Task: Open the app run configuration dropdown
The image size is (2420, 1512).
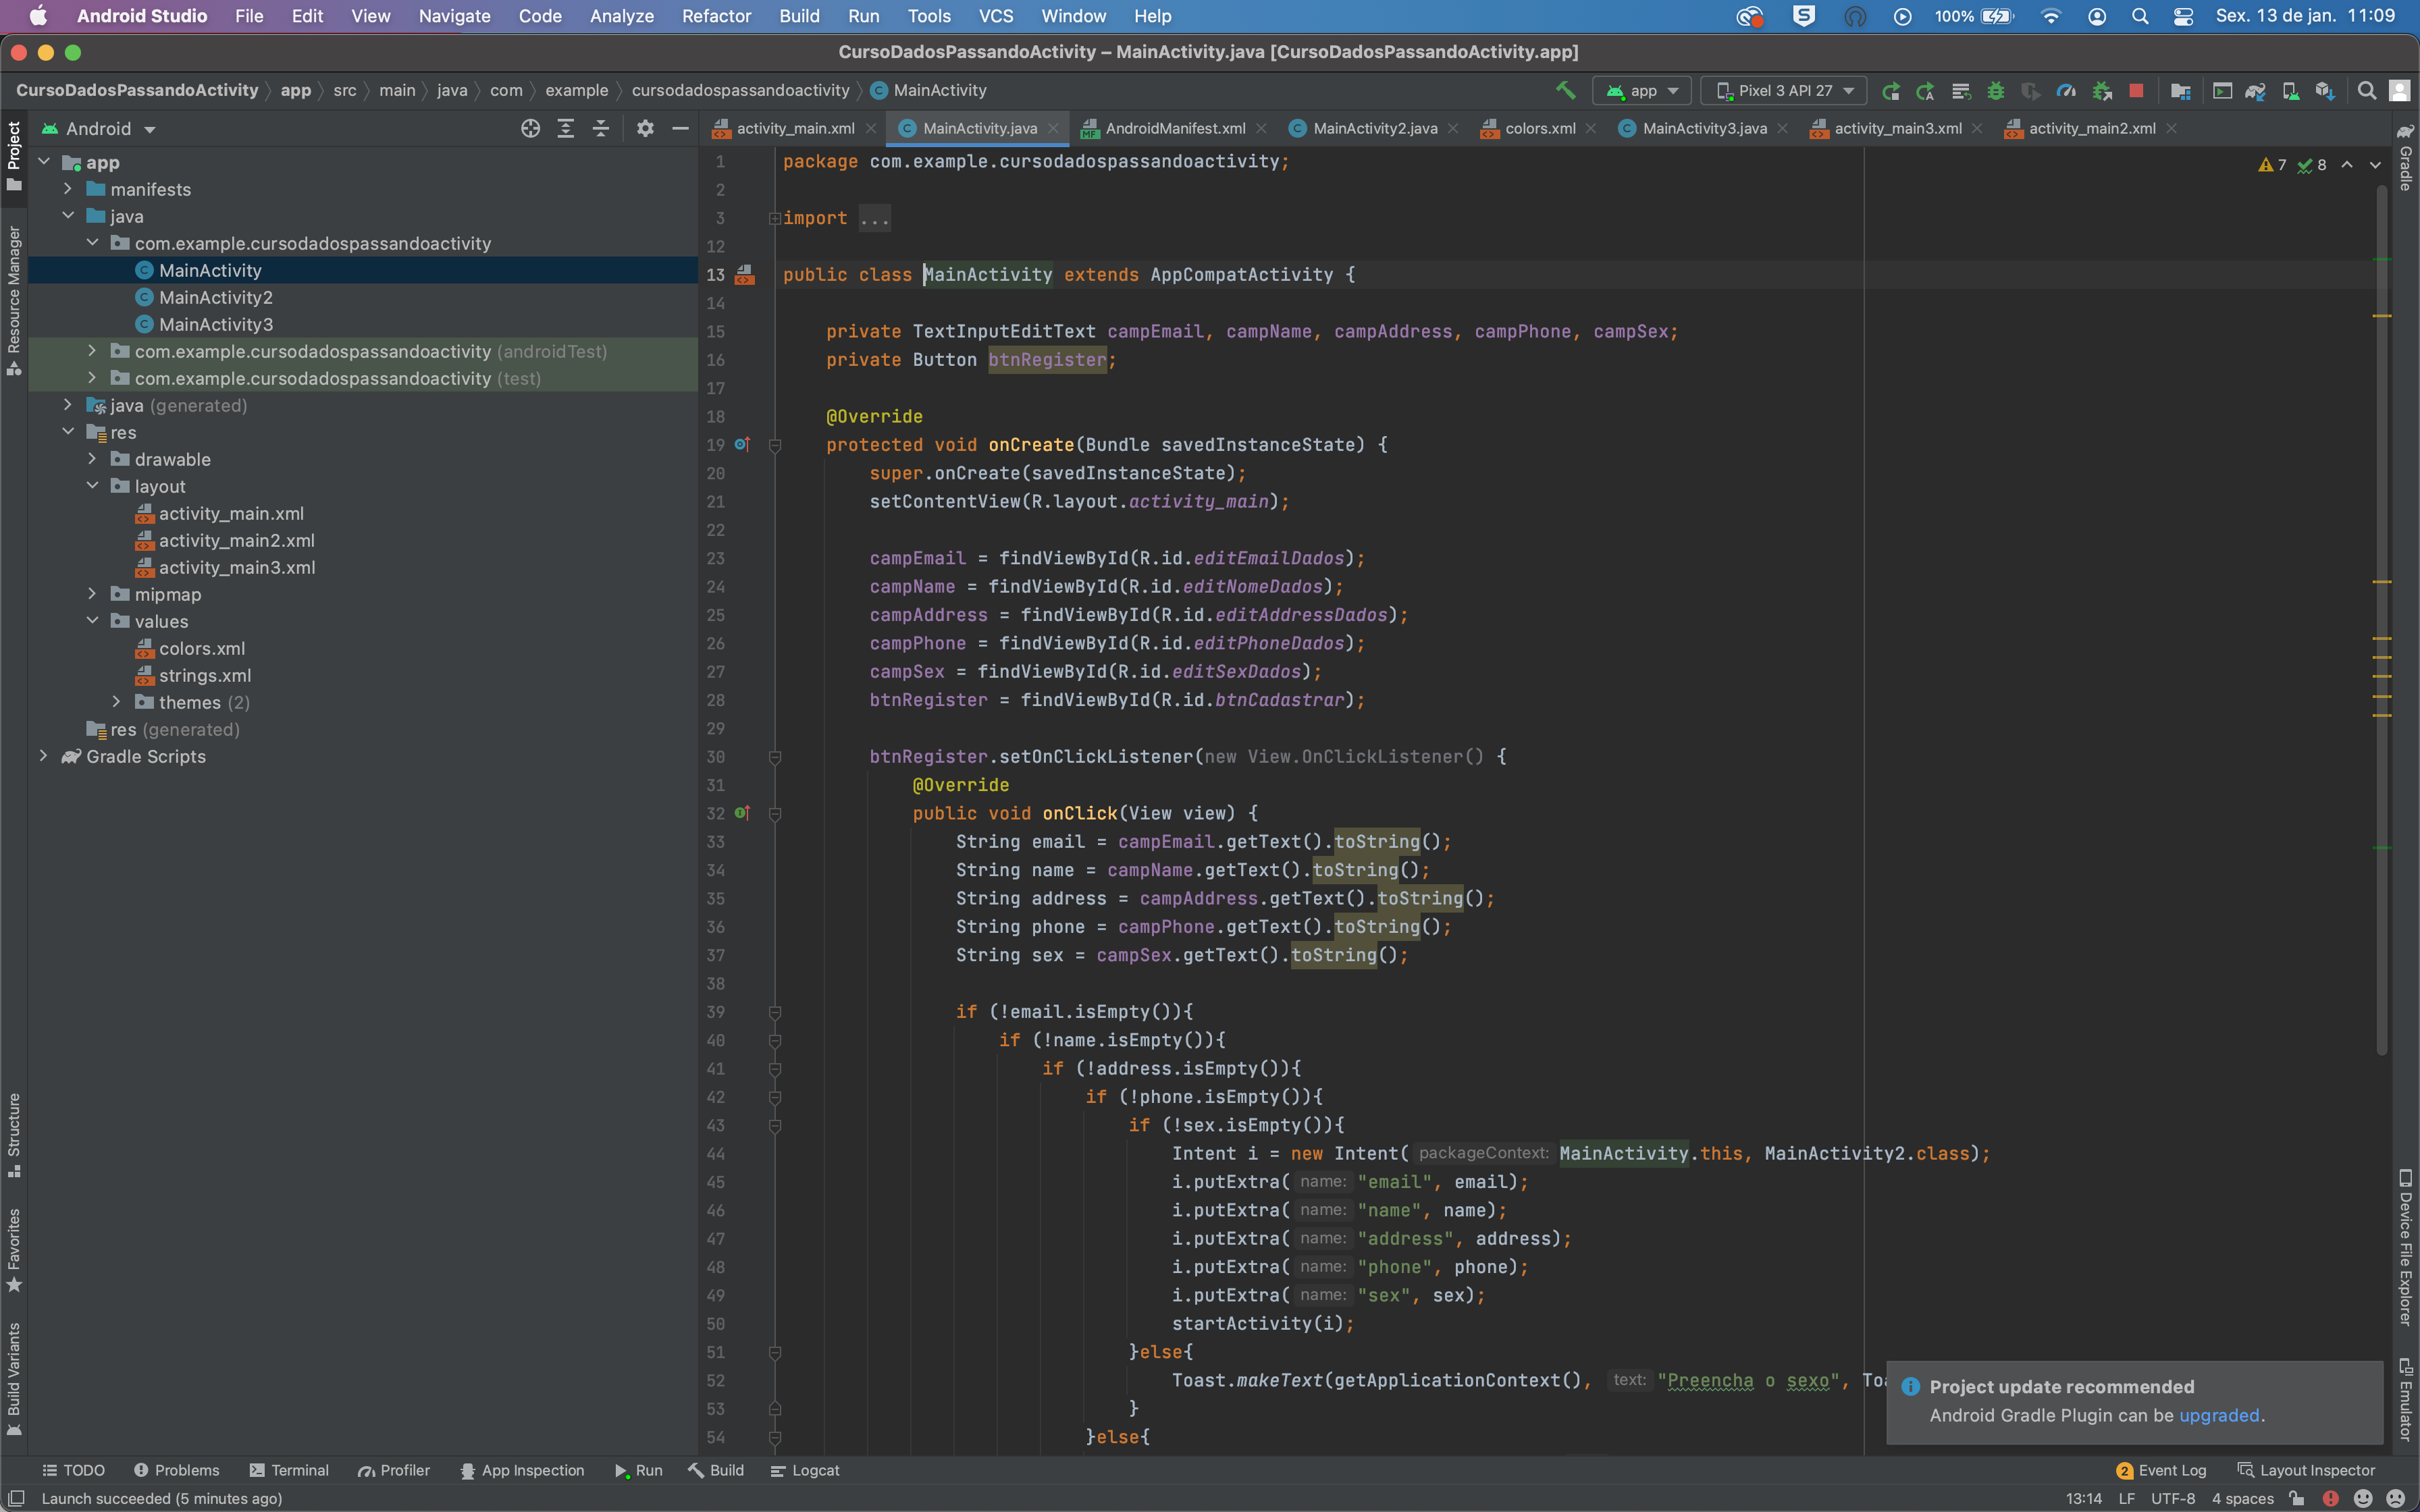Action: 1642,90
